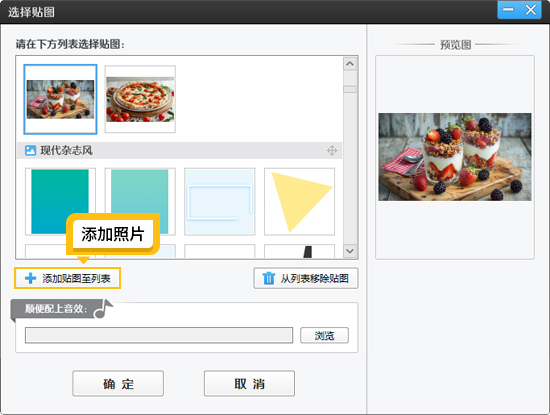The image size is (550, 415).
Task: Choose the dark teal gradient rectangle sticker
Action: click(x=60, y=202)
